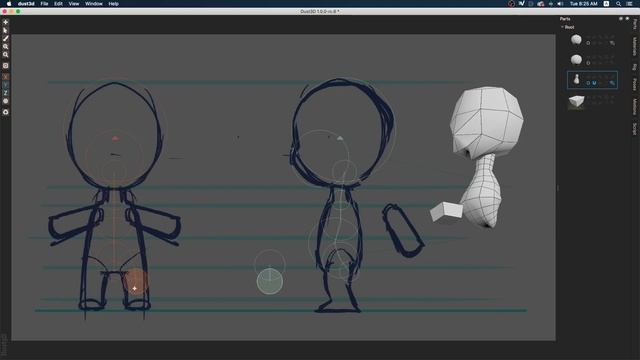Click brush icon on selected body part
The width and height of the screenshot is (640, 360).
point(612,83)
